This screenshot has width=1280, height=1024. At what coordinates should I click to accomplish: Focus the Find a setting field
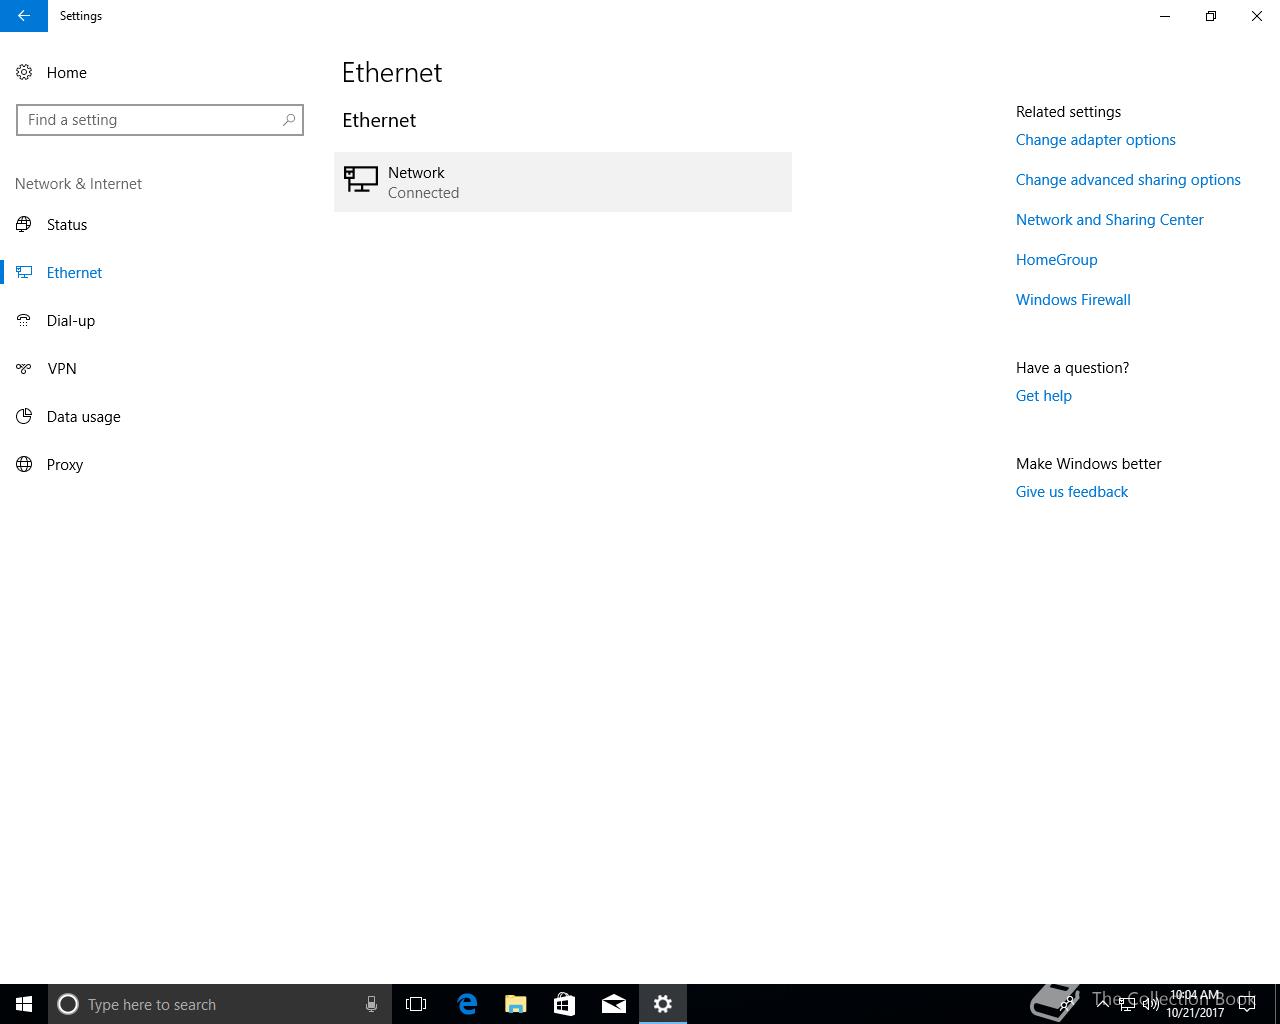pyautogui.click(x=160, y=120)
